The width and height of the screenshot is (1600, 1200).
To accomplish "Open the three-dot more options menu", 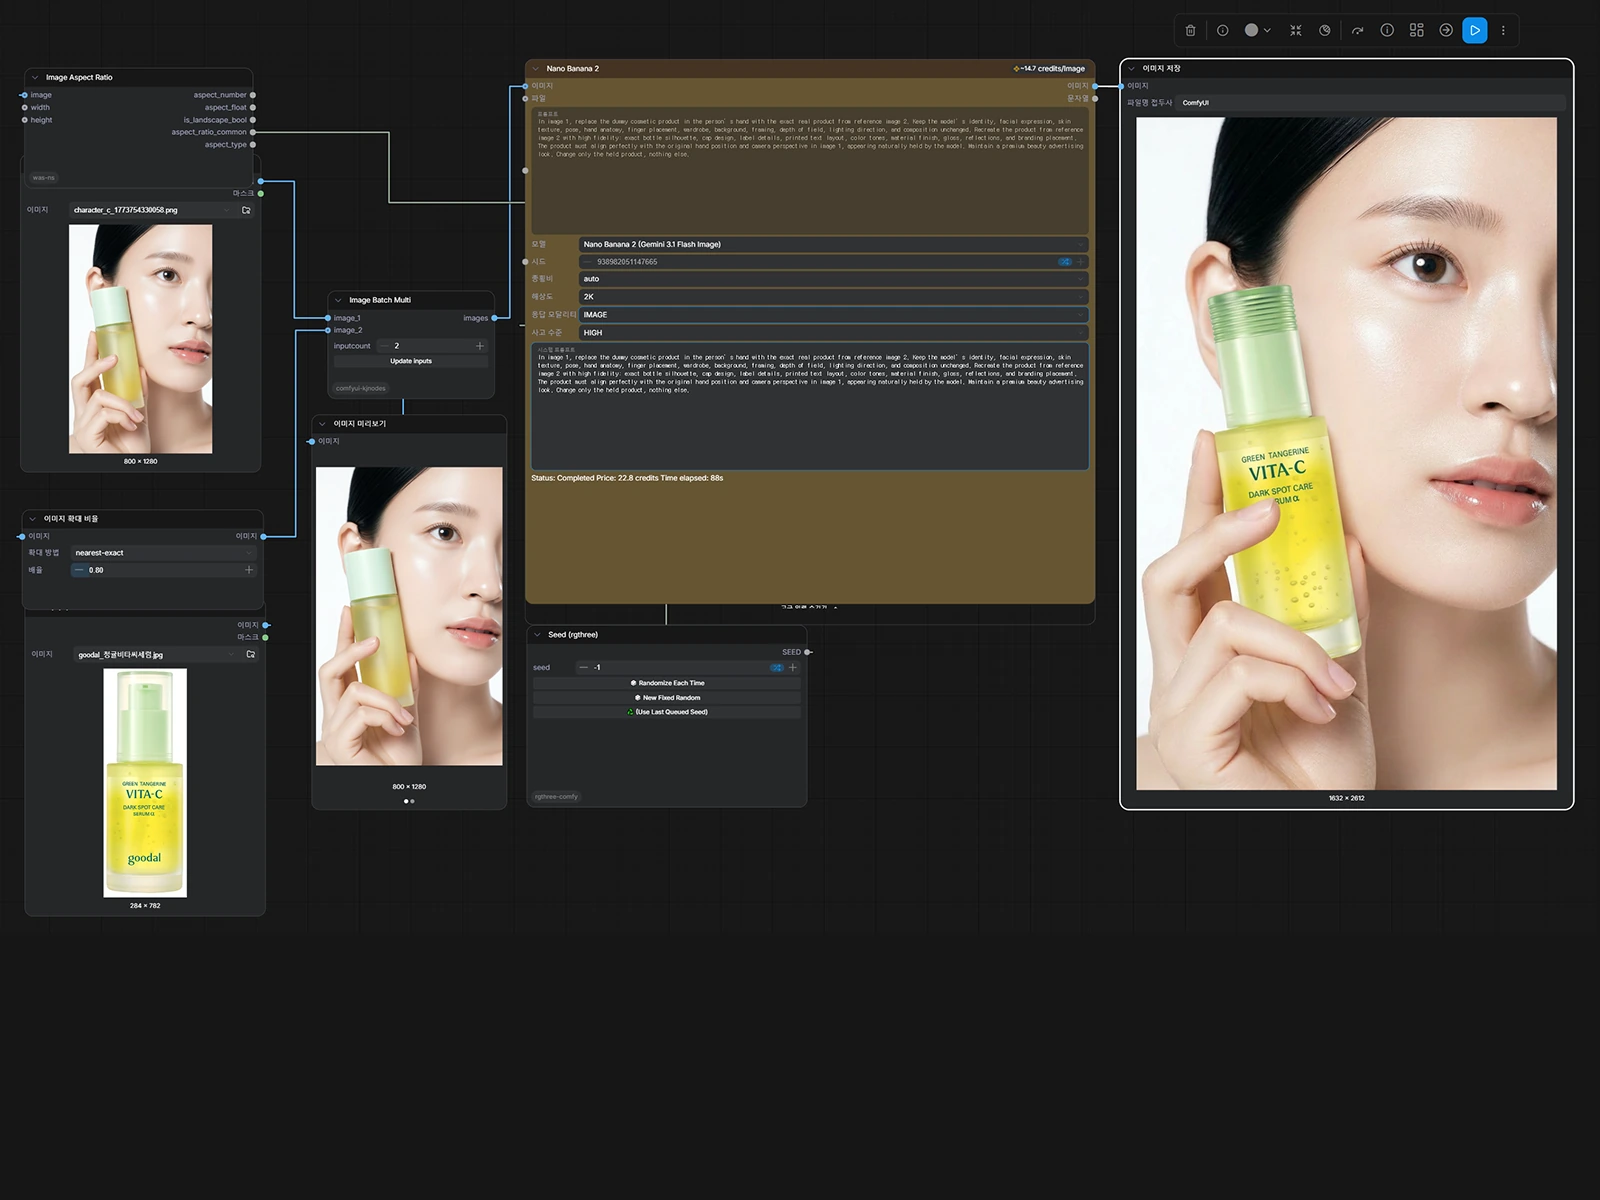I will 1503,30.
